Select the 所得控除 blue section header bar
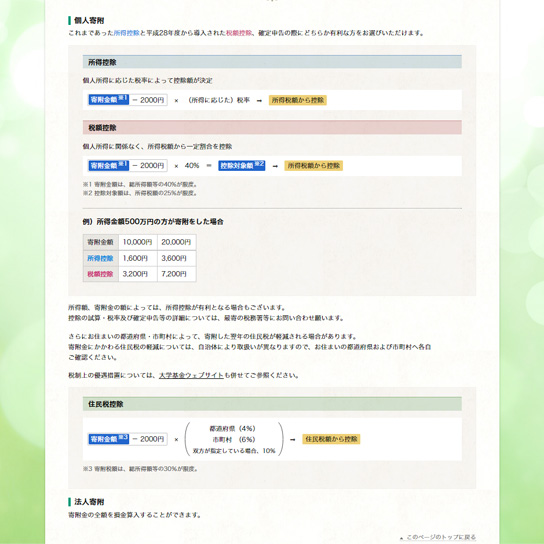 272,62
